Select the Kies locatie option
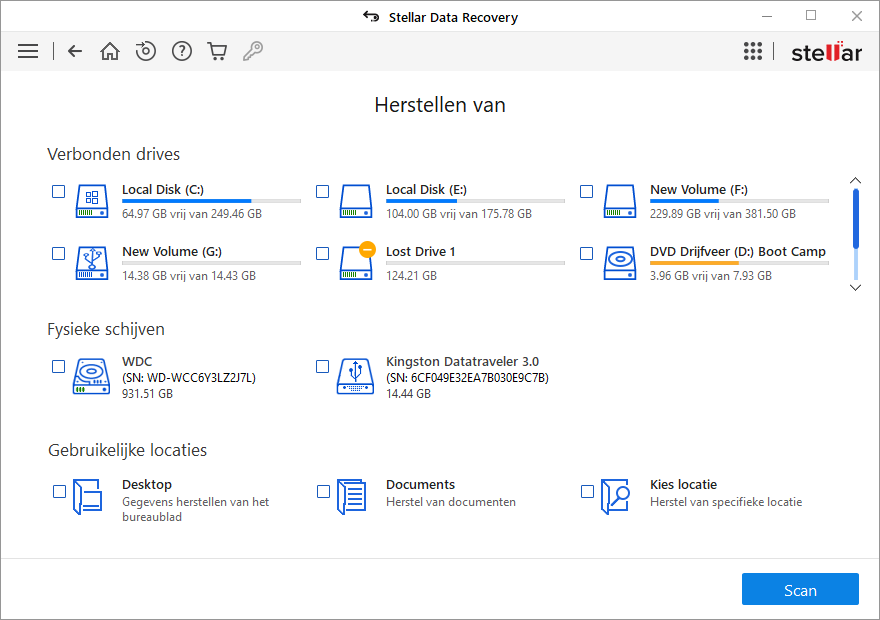Screen dimensions: 880x620 683,484
